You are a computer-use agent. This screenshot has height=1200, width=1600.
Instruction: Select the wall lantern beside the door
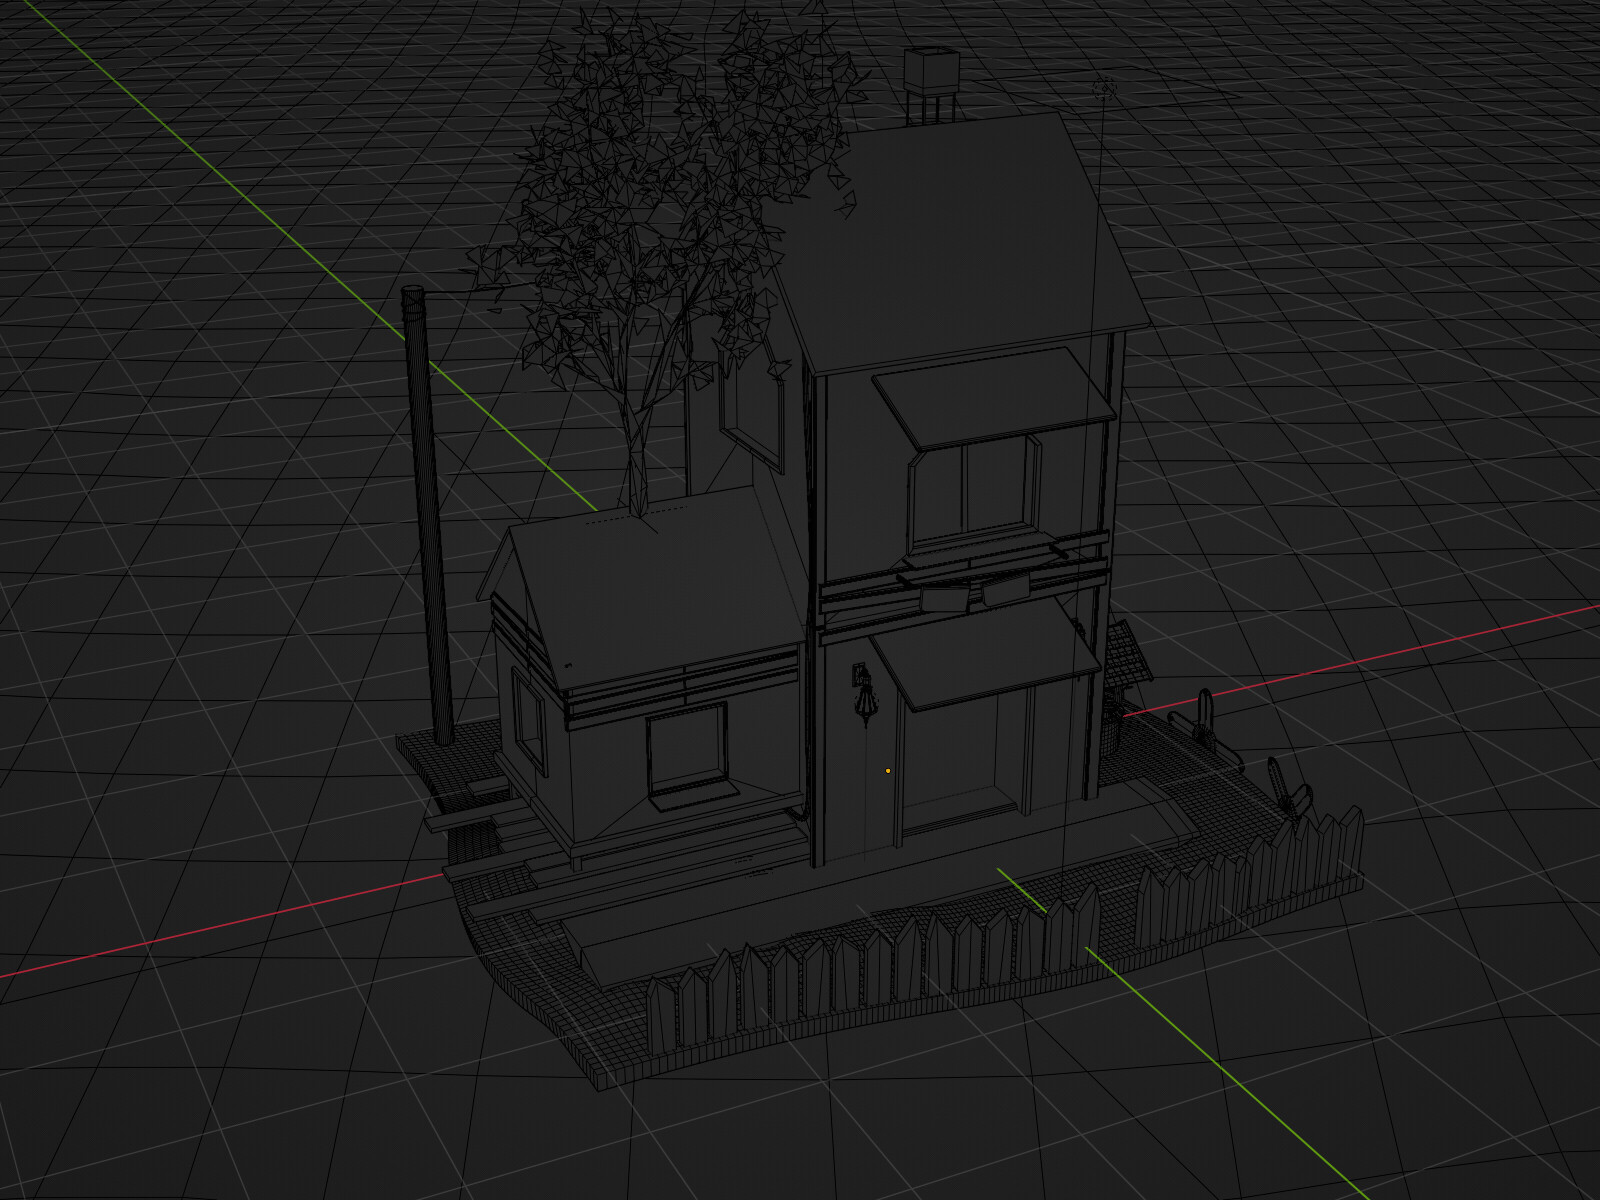pyautogui.click(x=863, y=693)
